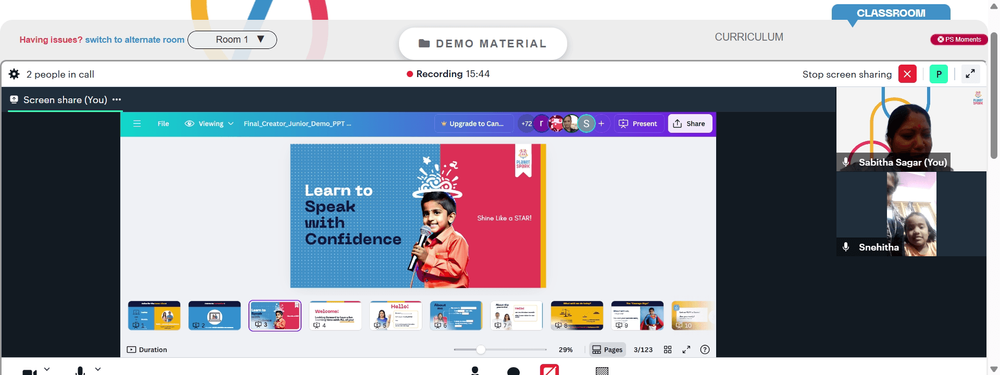The image size is (1000, 375).
Task: Expand microphone options chevron
Action: coord(98,369)
